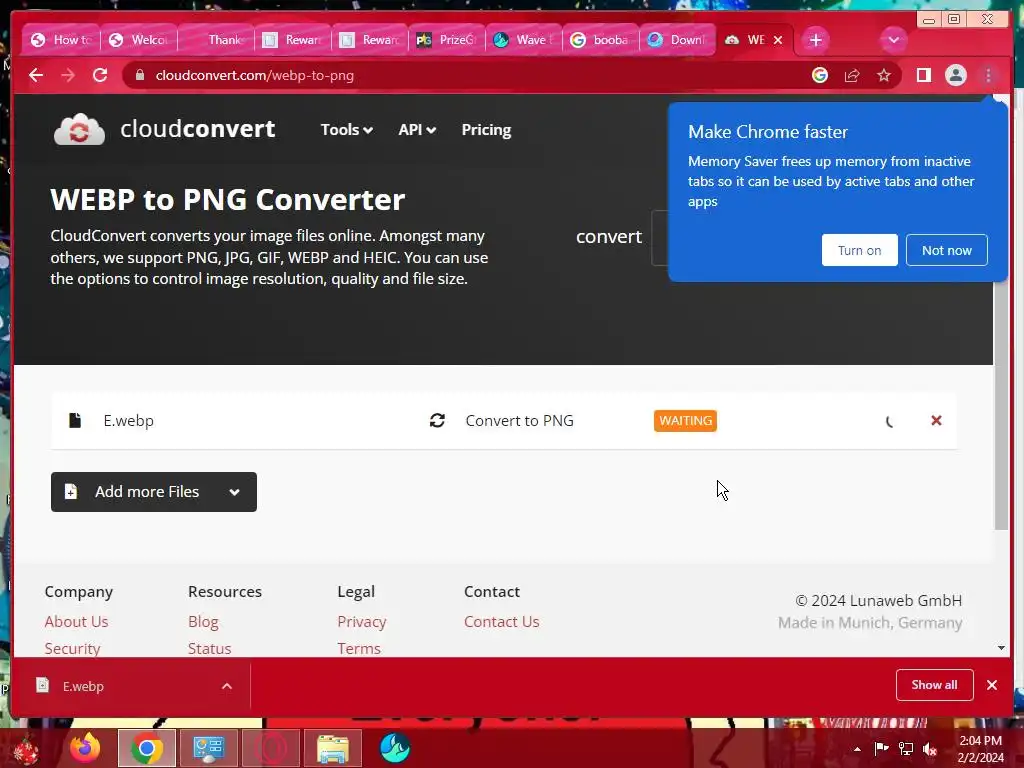This screenshot has height=768, width=1024.
Task: Open Chrome three-dot menu
Action: [x=988, y=75]
